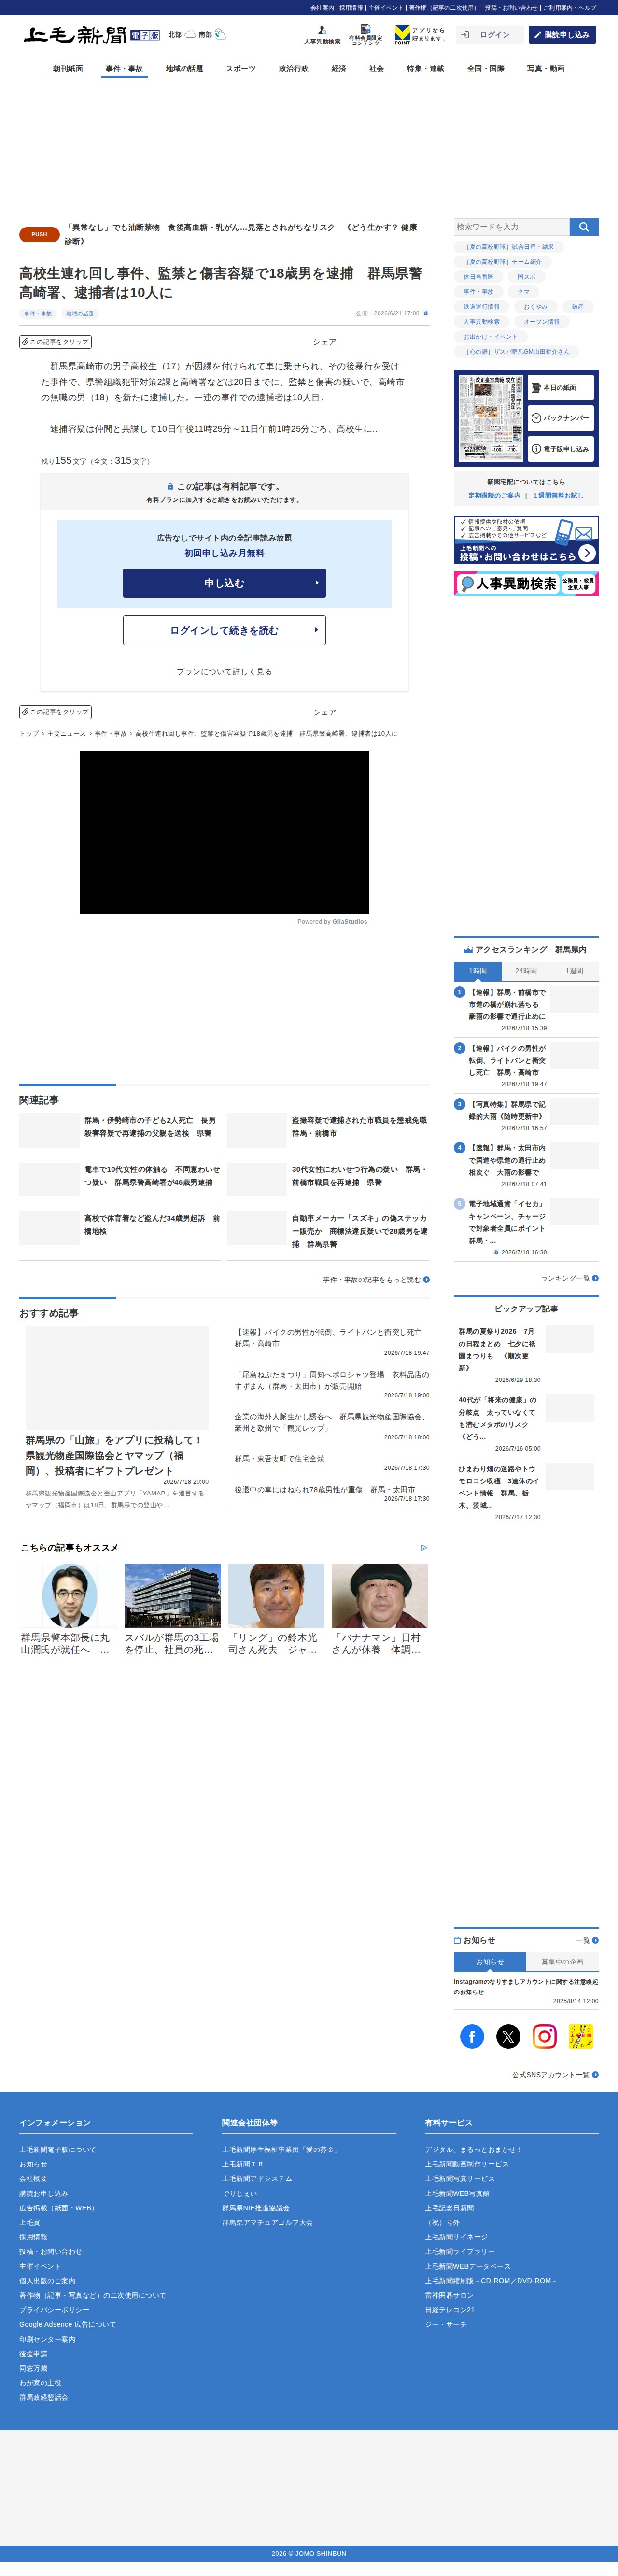Screen dimensions: 618x2576
Task: Click the 上毛新聞電子版について footer link
Action: (58, 2149)
